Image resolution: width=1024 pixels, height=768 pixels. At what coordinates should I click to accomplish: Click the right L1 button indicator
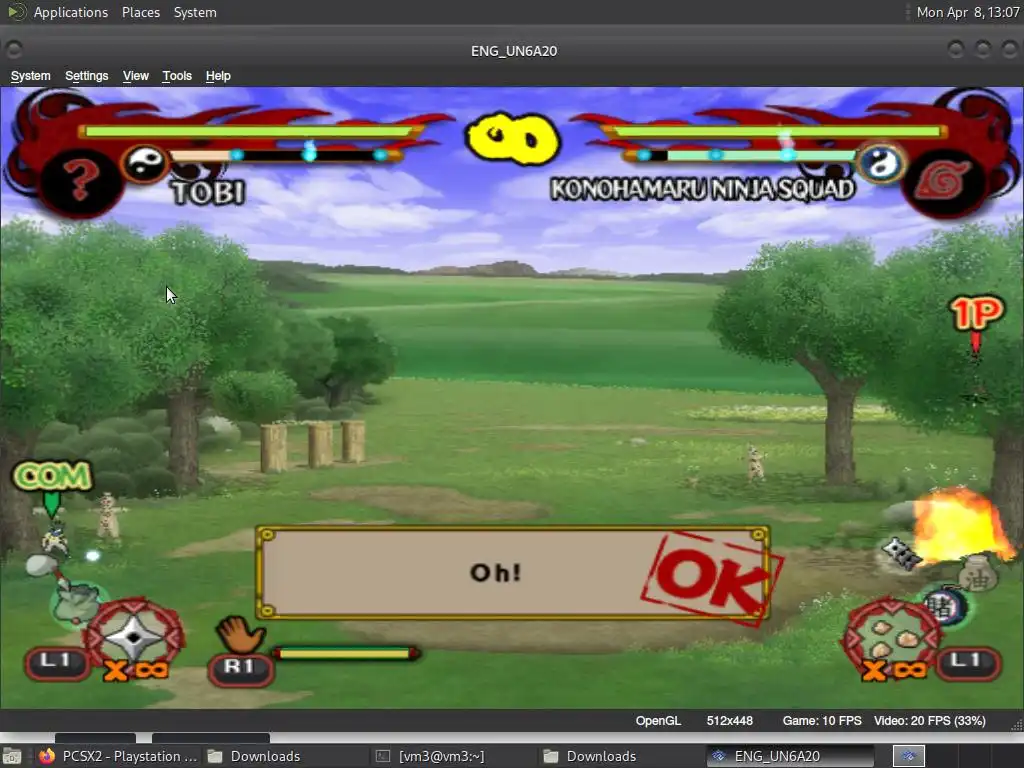(x=968, y=662)
